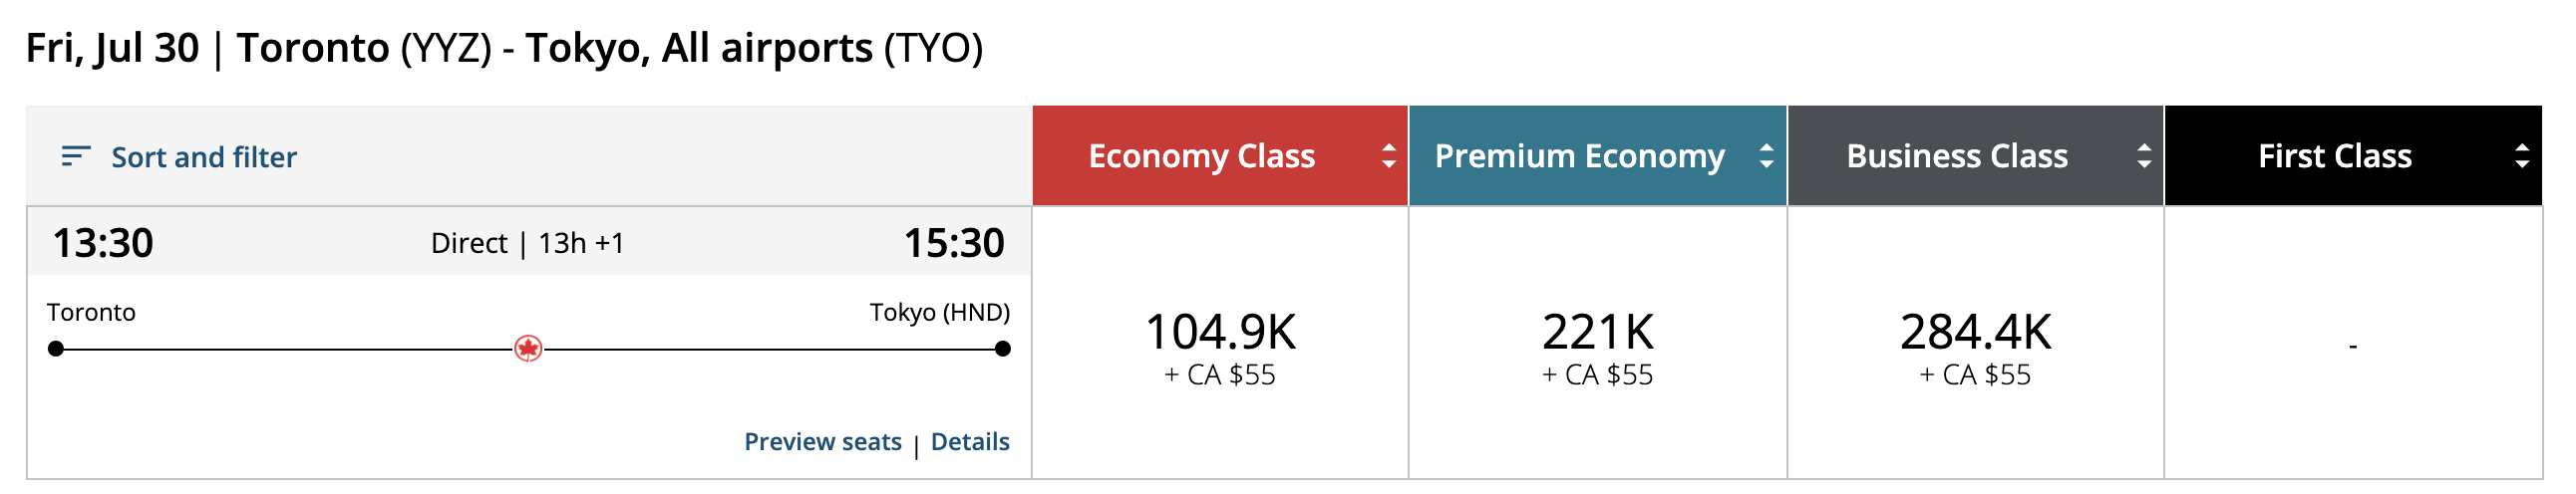Click the Economy Class sort arrows
The height and width of the screenshot is (494, 2576).
tap(1388, 156)
